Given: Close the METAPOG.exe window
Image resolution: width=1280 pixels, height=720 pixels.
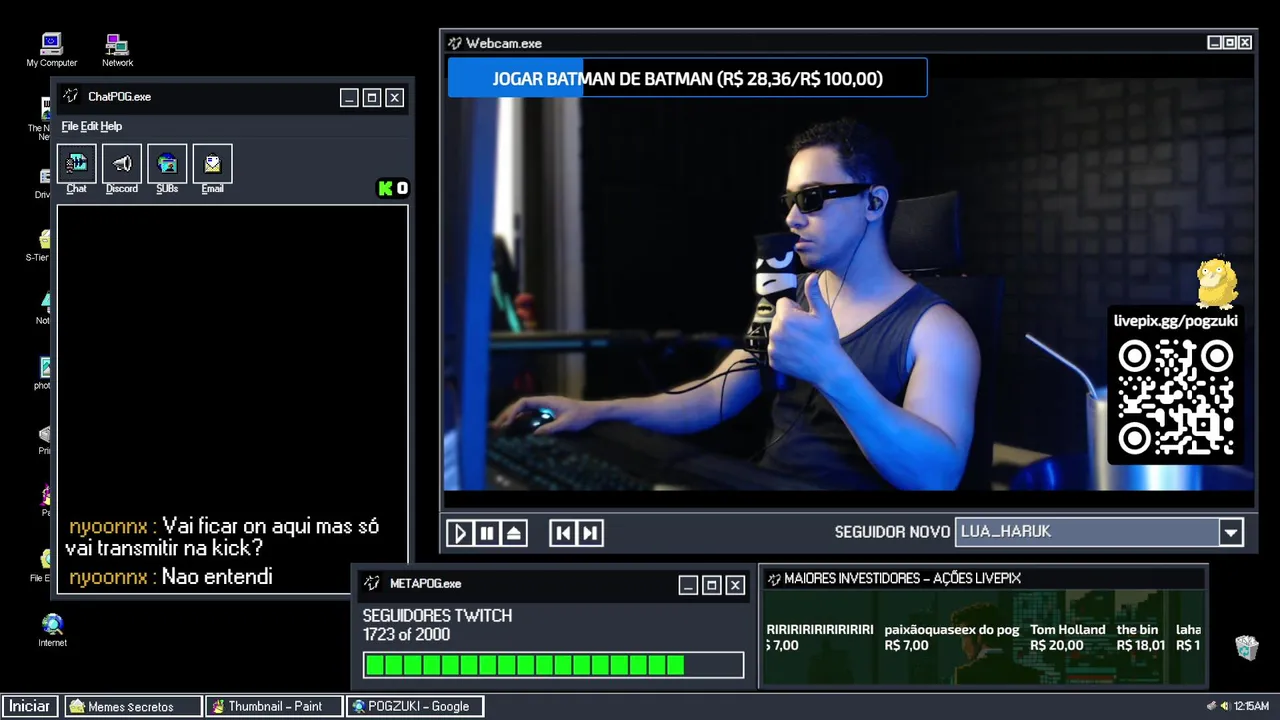Looking at the screenshot, I should point(735,585).
